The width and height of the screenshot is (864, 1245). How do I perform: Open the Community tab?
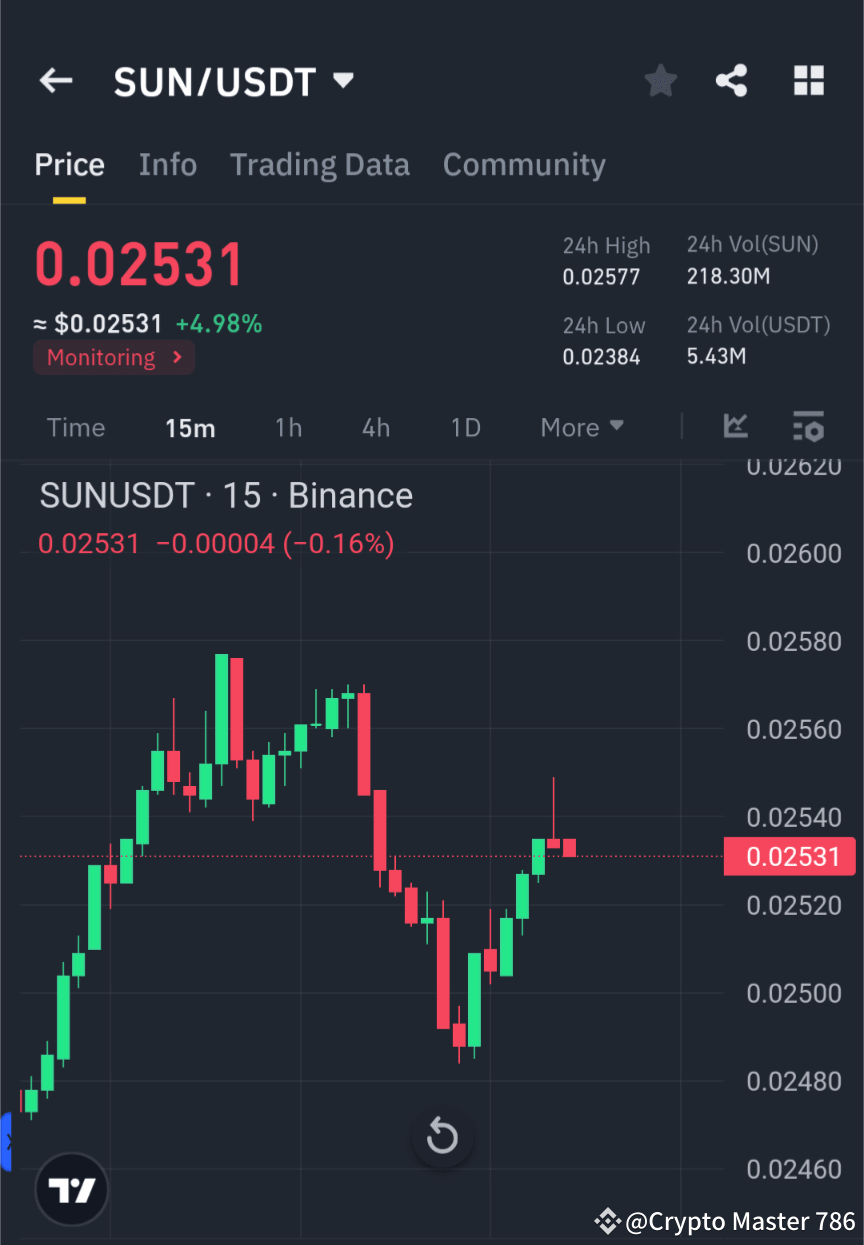pos(524,164)
